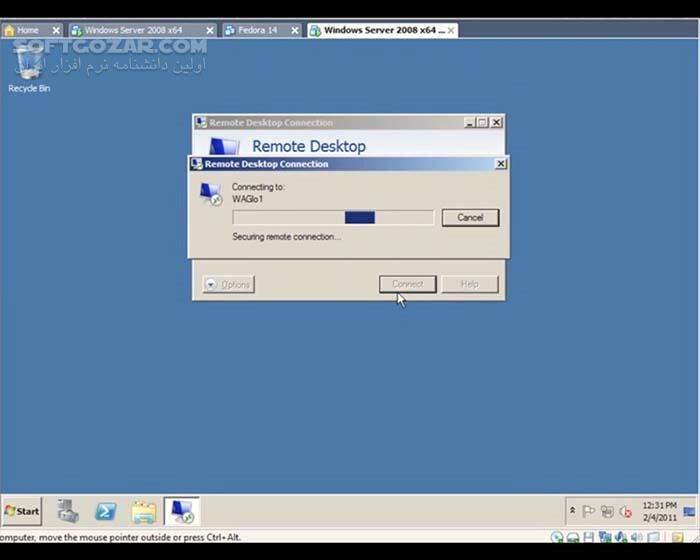Show hidden system tray icons
700x560 pixels.
[572, 511]
